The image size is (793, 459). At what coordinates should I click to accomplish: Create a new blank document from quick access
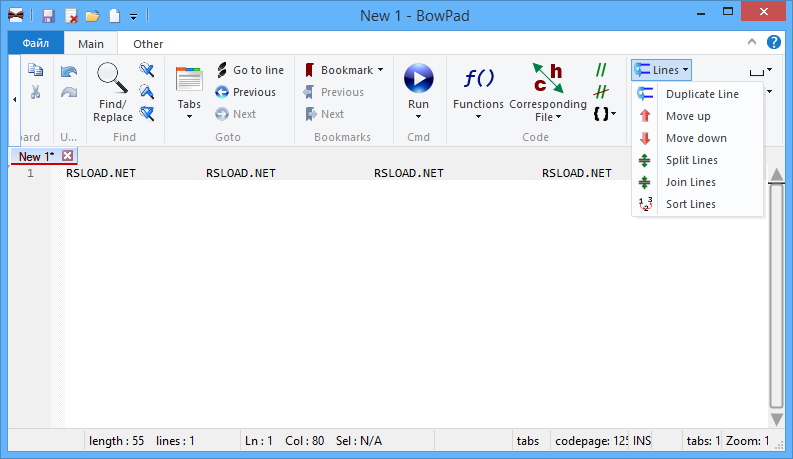pos(115,16)
